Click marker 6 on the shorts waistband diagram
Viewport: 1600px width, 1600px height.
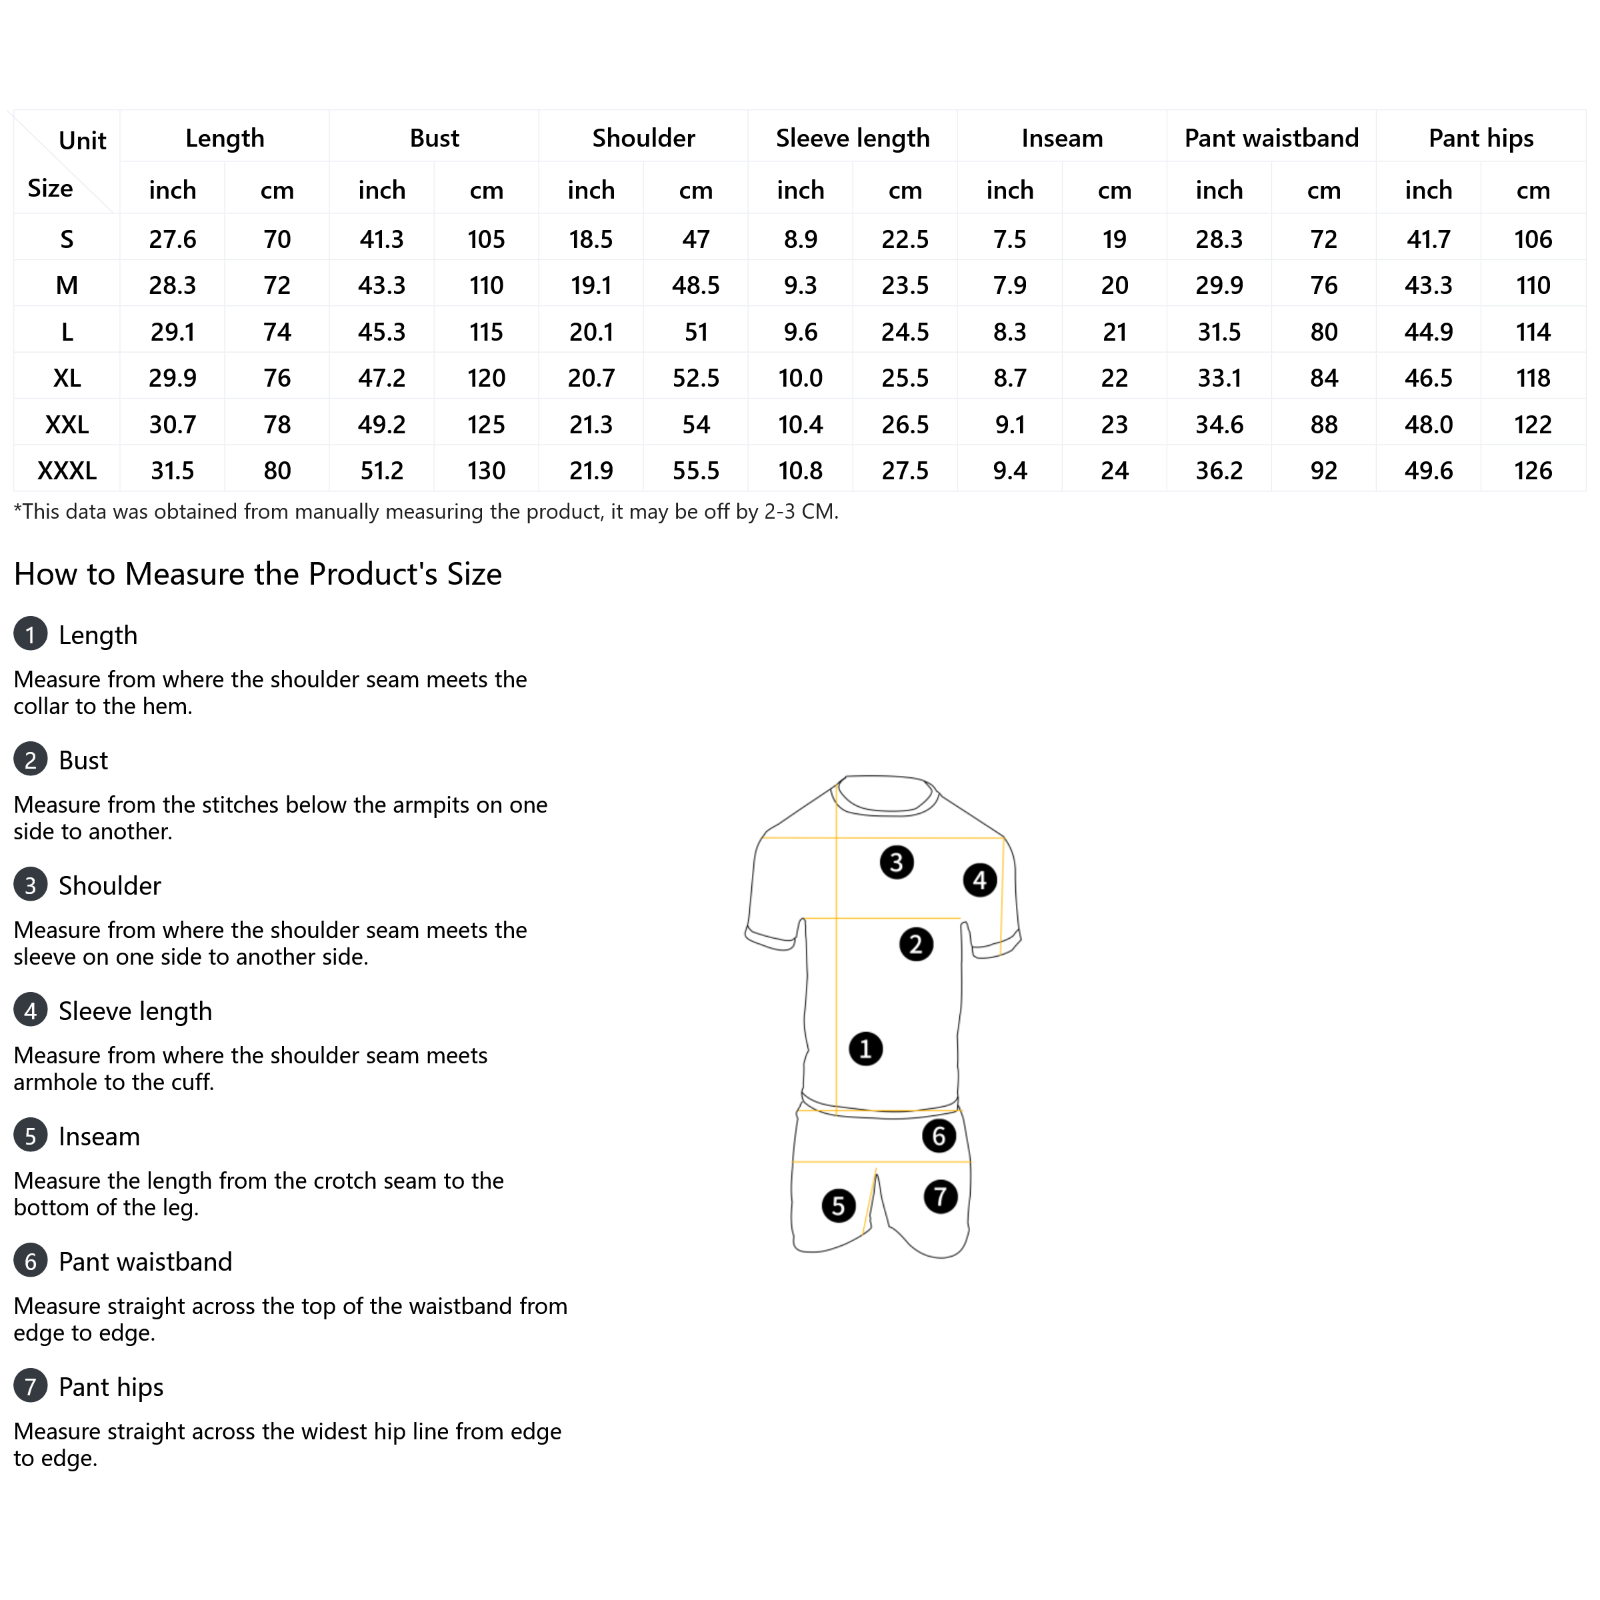point(938,1136)
